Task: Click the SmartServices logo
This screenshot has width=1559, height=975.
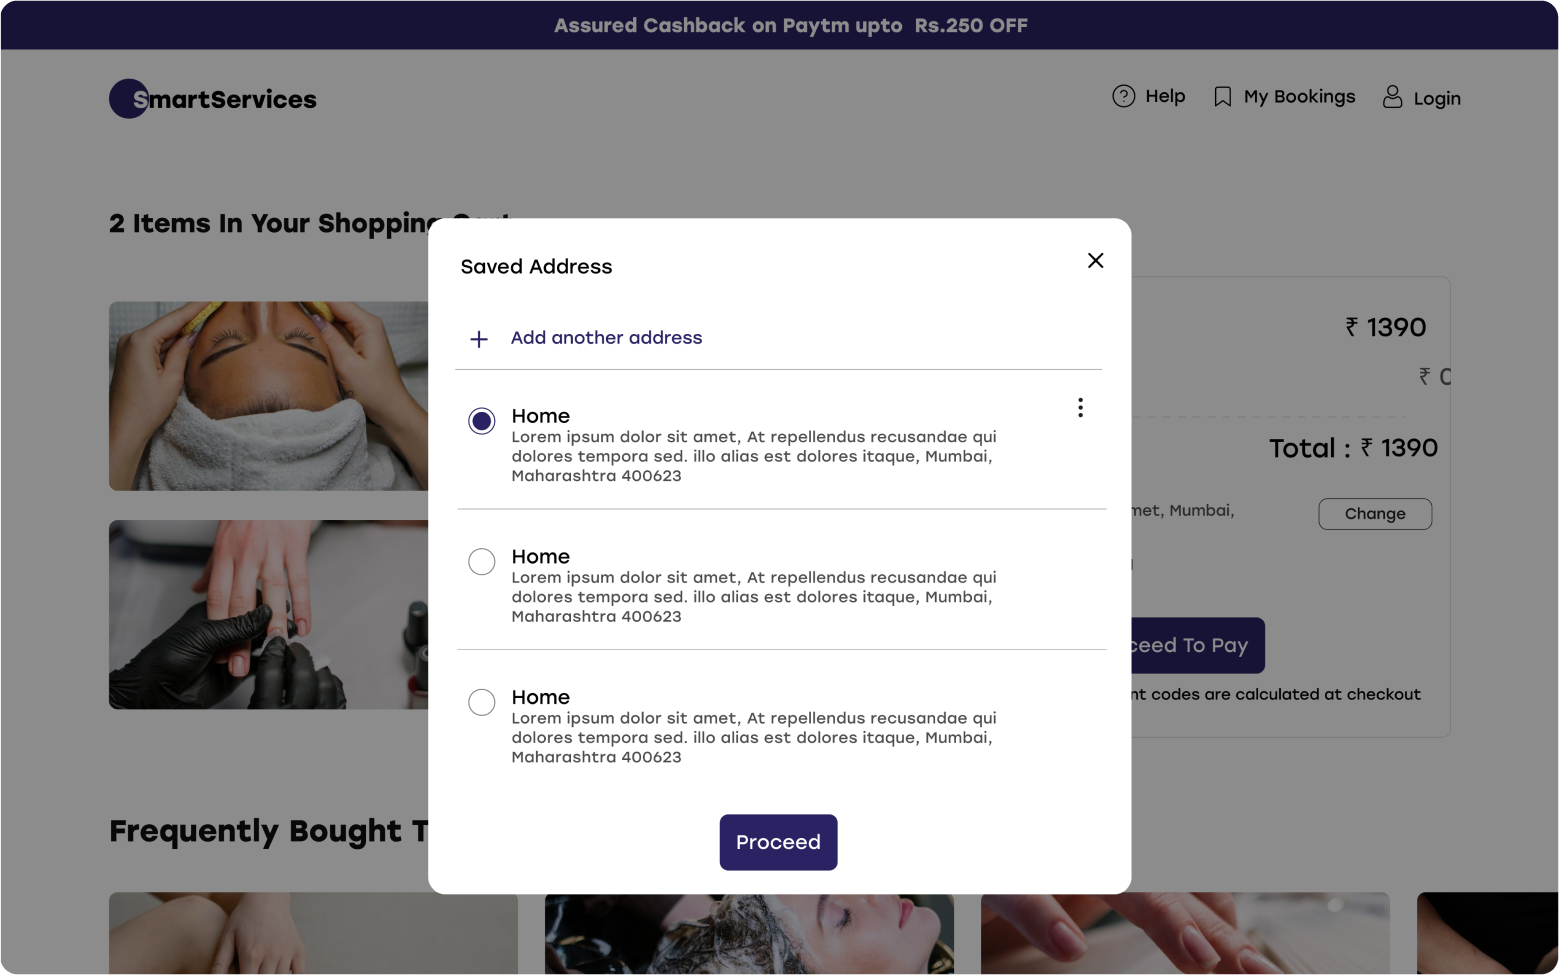Action: point(213,99)
